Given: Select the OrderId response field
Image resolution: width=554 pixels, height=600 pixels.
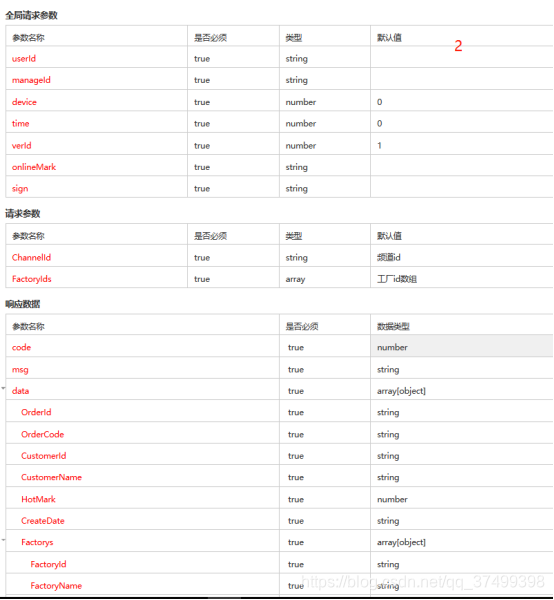Looking at the screenshot, I should point(36,412).
